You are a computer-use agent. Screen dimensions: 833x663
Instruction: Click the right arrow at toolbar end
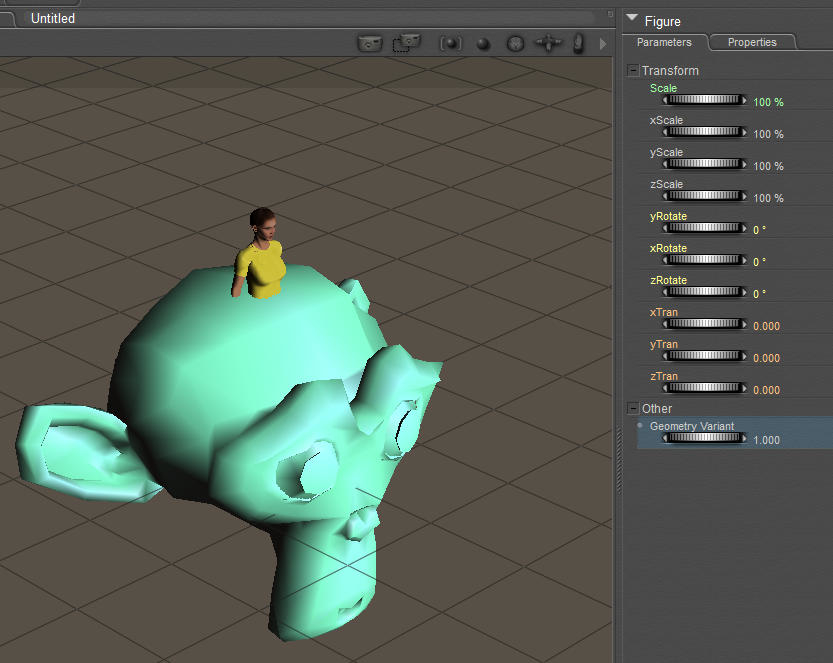(602, 44)
